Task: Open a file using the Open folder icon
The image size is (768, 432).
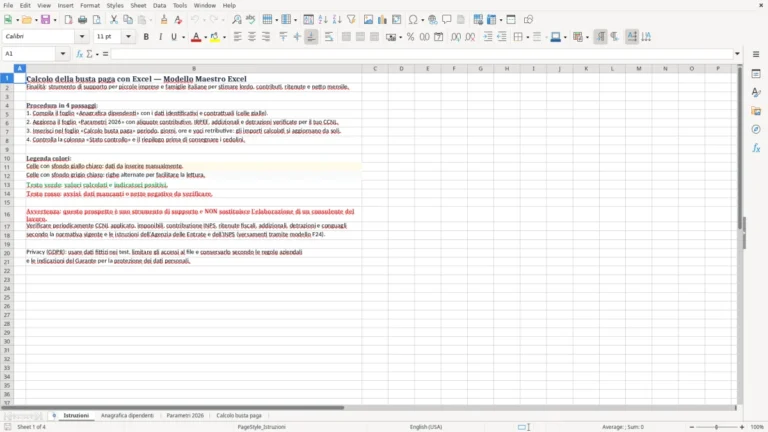Action: point(26,20)
